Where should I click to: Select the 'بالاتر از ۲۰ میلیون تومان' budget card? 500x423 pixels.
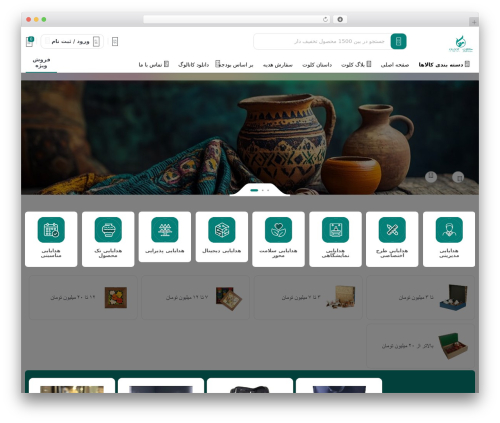(420, 346)
